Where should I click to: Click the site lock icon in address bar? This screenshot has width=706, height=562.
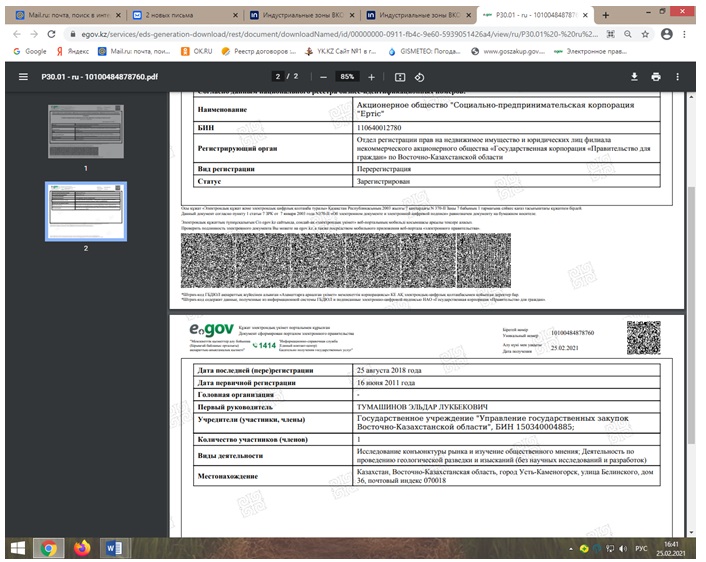click(73, 34)
